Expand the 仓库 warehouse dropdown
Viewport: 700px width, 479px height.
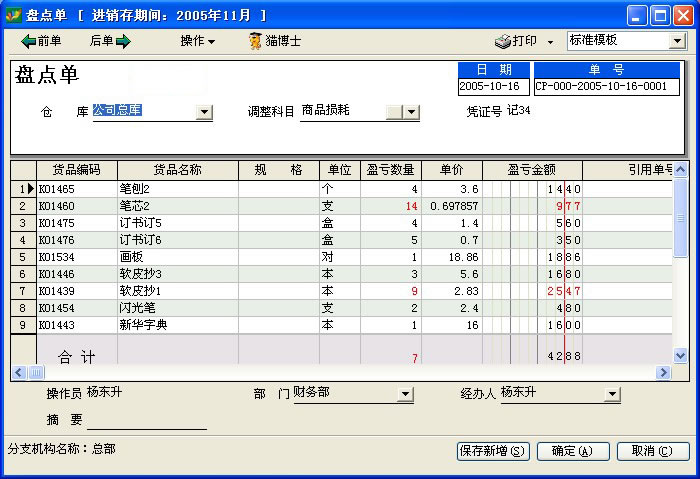pos(204,112)
